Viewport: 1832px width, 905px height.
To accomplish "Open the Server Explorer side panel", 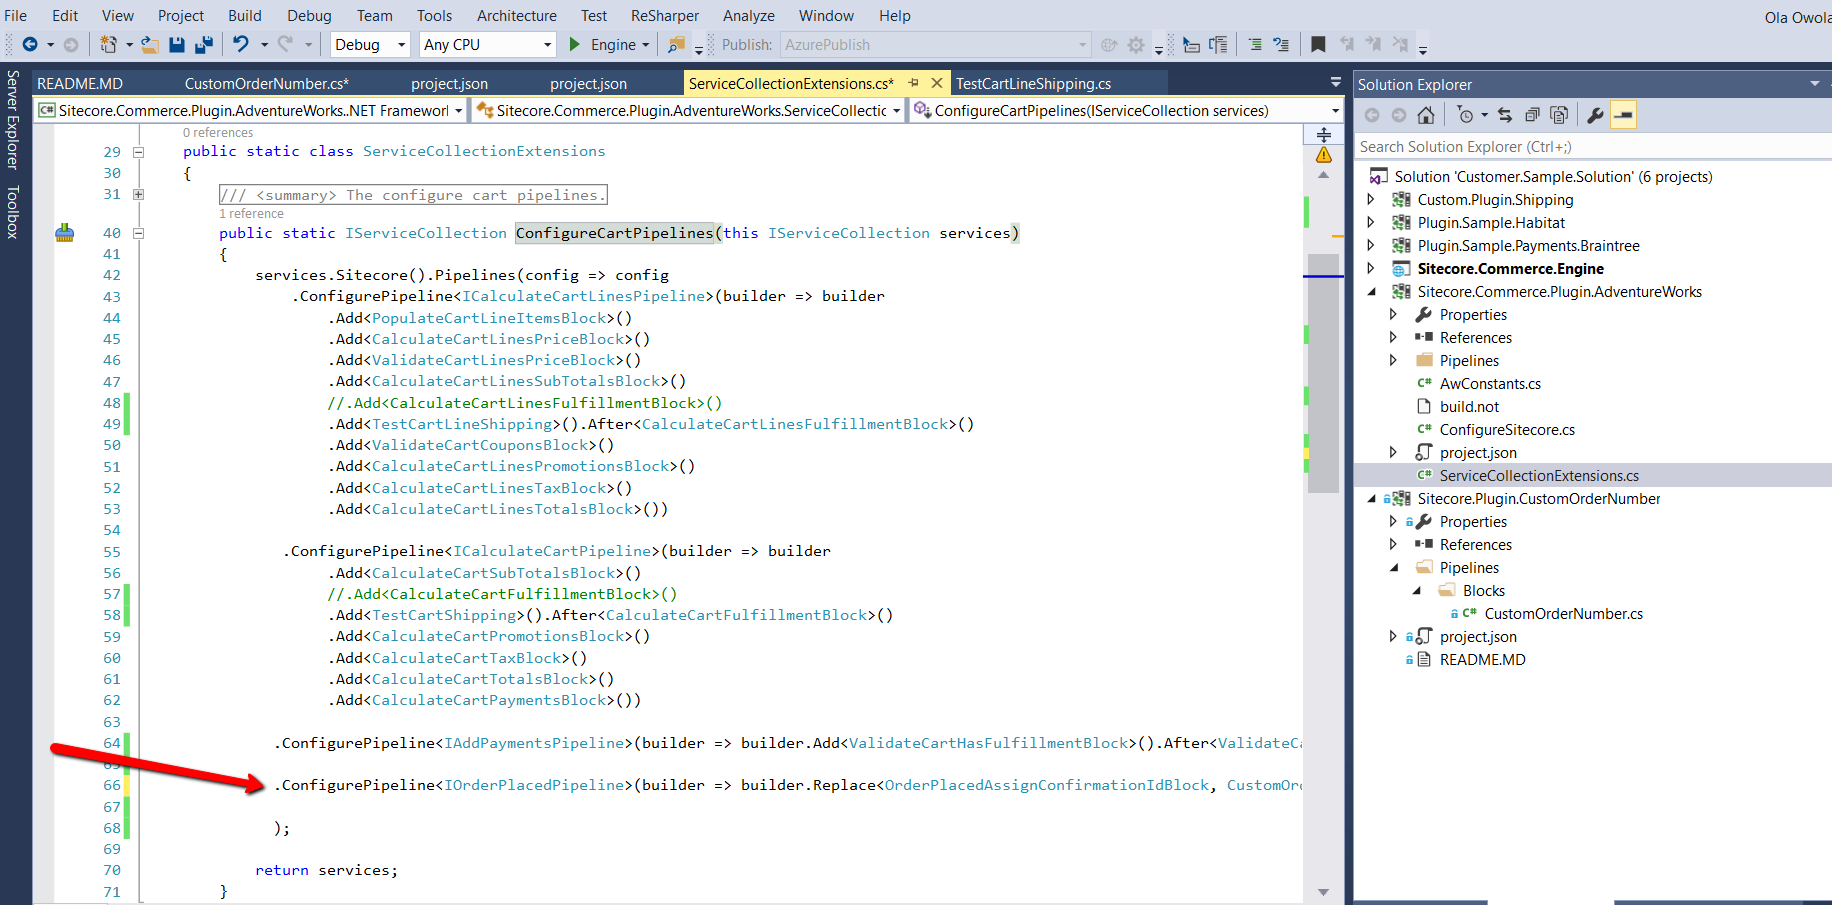I will pyautogui.click(x=12, y=119).
